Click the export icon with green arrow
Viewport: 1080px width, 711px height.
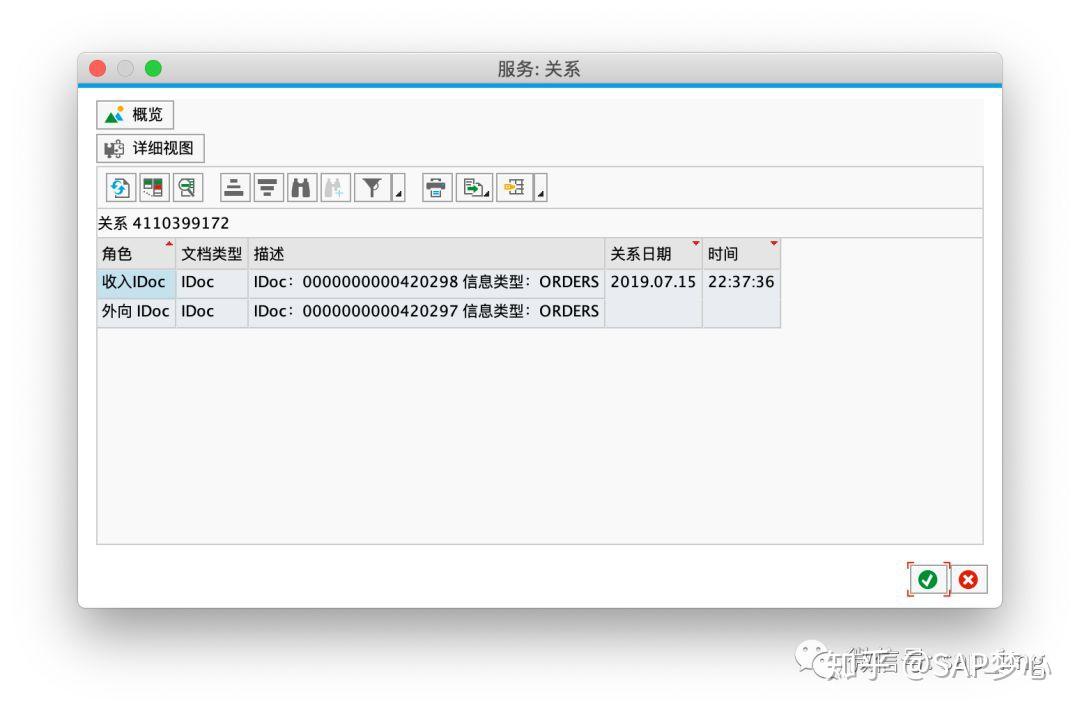(474, 187)
